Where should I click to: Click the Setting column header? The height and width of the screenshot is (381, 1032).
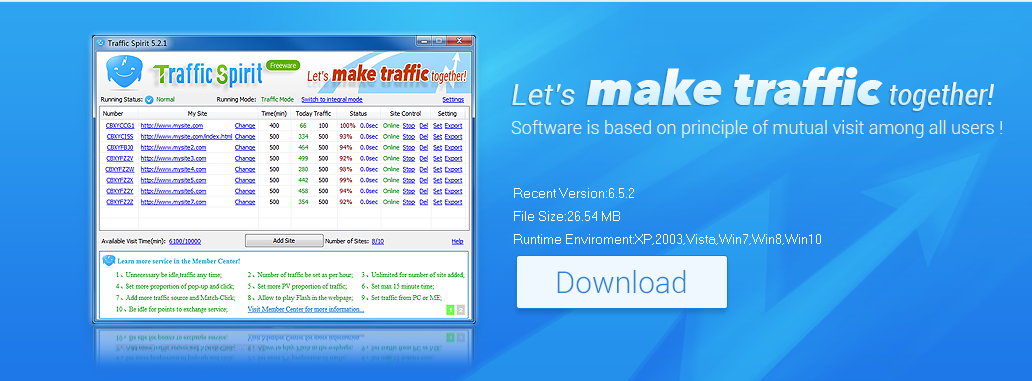pos(447,114)
